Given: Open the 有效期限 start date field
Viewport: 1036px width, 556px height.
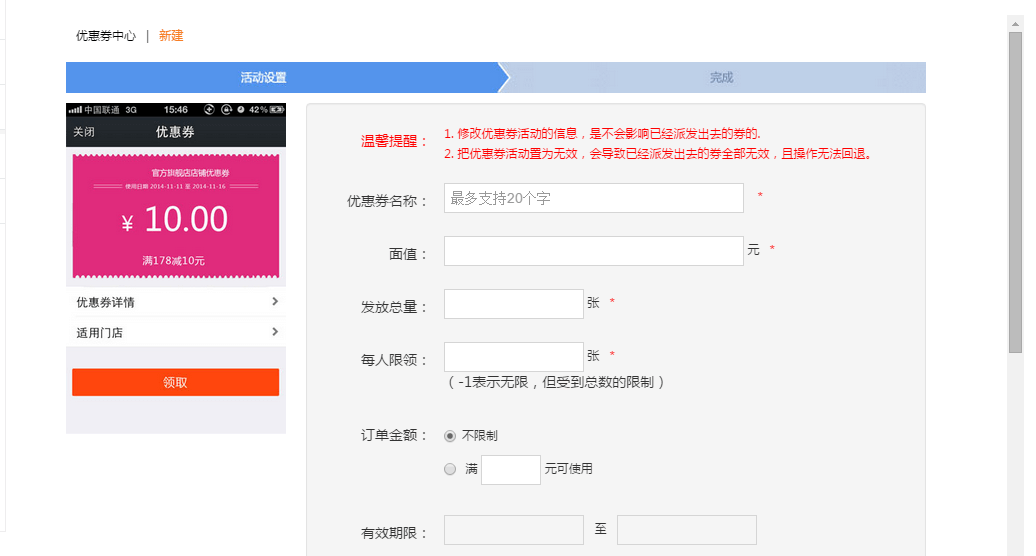Looking at the screenshot, I should pos(513,530).
